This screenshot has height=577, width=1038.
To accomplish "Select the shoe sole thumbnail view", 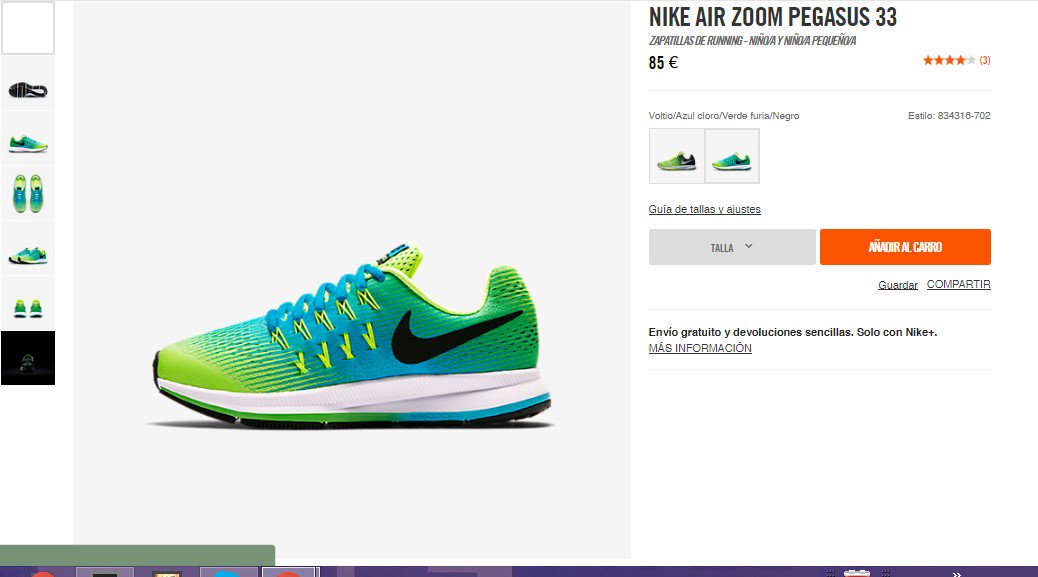I will pyautogui.click(x=28, y=83).
